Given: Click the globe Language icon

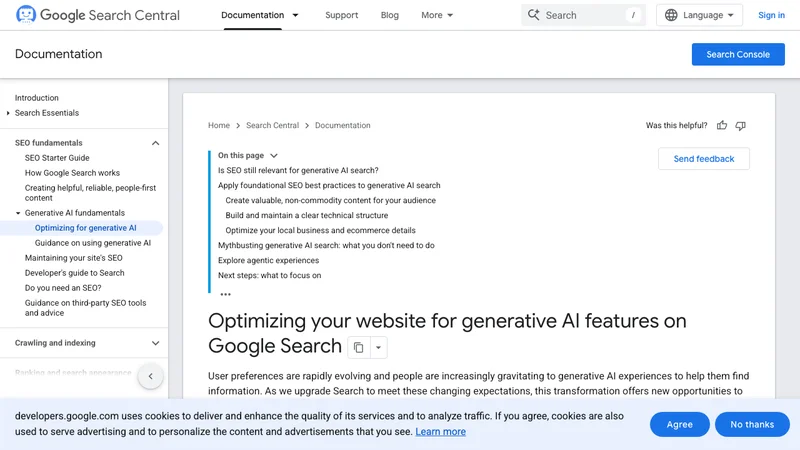Looking at the screenshot, I should coord(671,15).
